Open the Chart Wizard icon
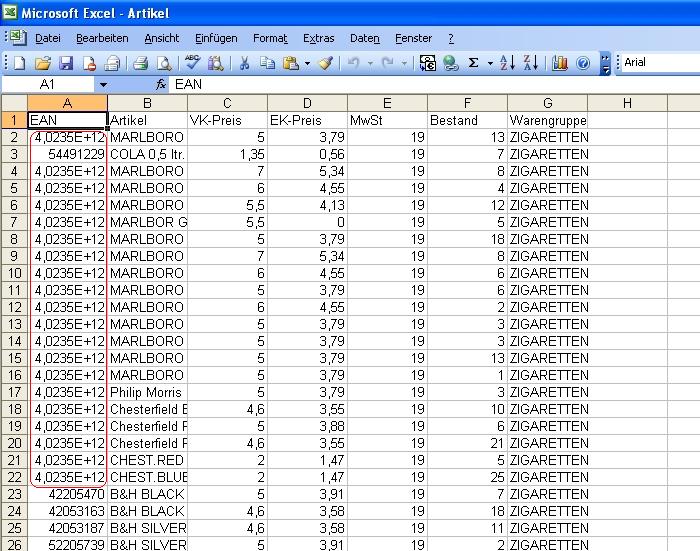Image resolution: width=700 pixels, height=551 pixels. pos(559,63)
